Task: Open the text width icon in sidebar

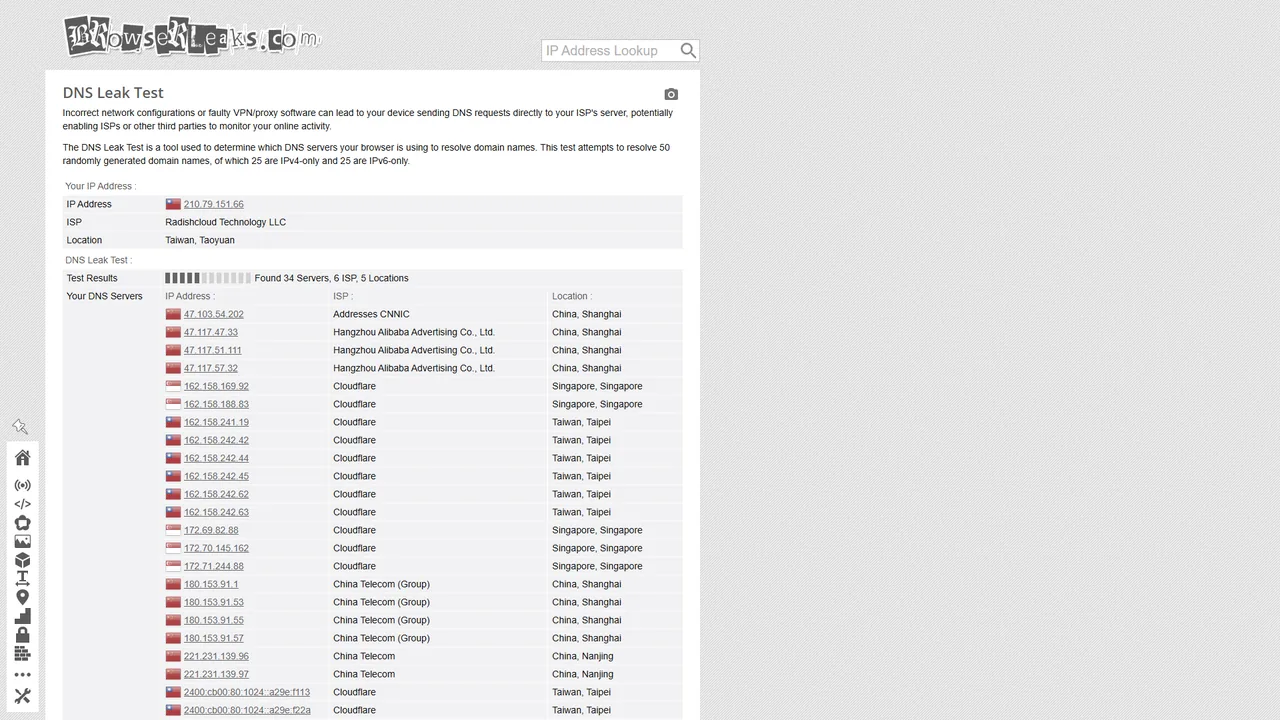Action: coord(22,579)
